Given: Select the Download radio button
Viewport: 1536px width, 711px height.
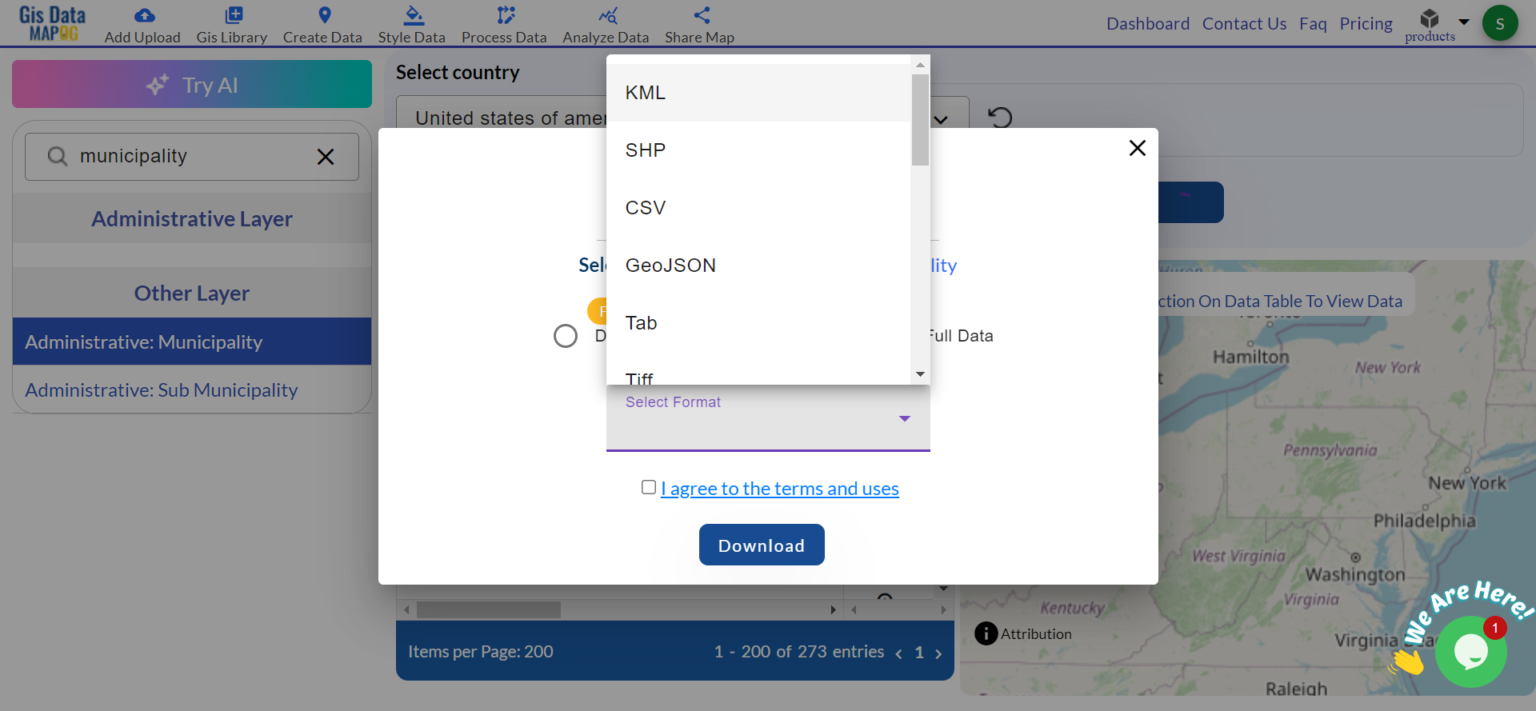Looking at the screenshot, I should point(565,335).
